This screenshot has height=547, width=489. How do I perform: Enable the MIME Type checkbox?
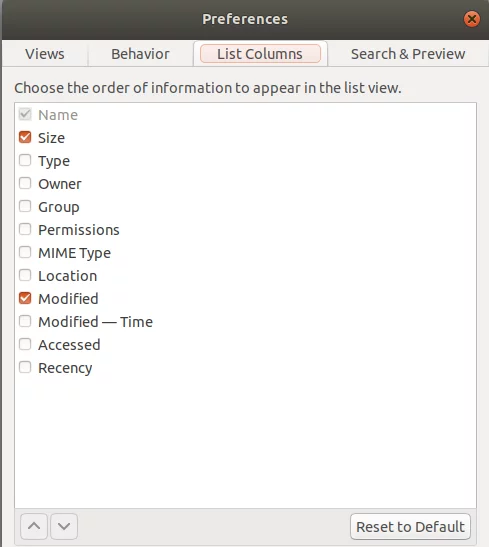[x=25, y=253]
